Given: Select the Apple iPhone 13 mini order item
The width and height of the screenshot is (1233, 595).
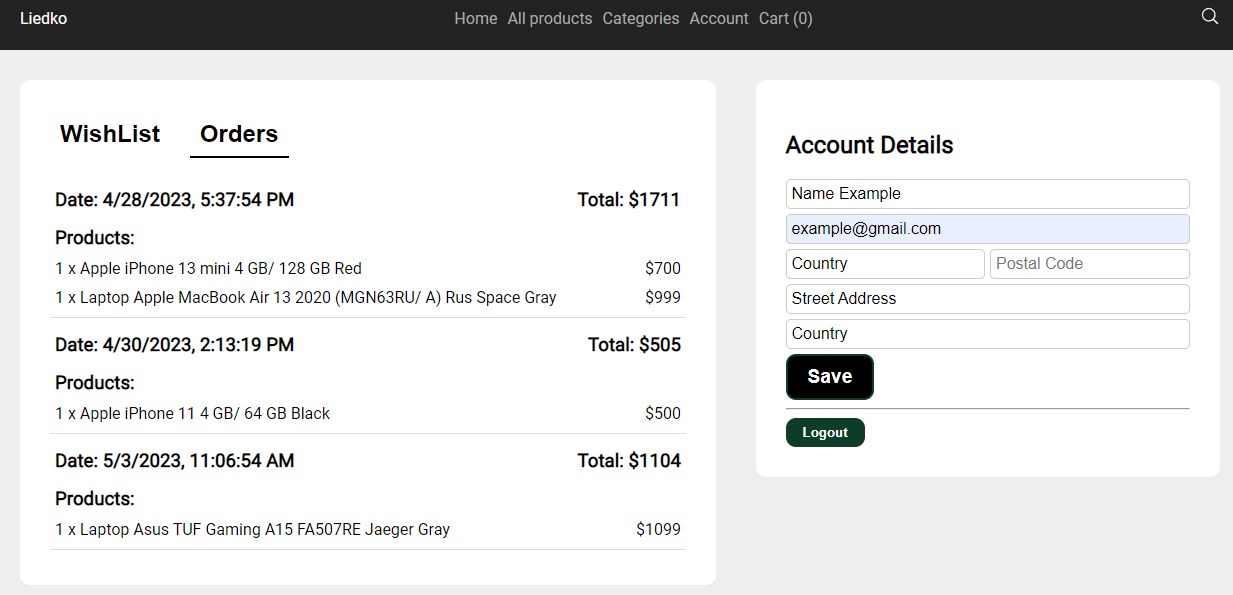Looking at the screenshot, I should (209, 268).
